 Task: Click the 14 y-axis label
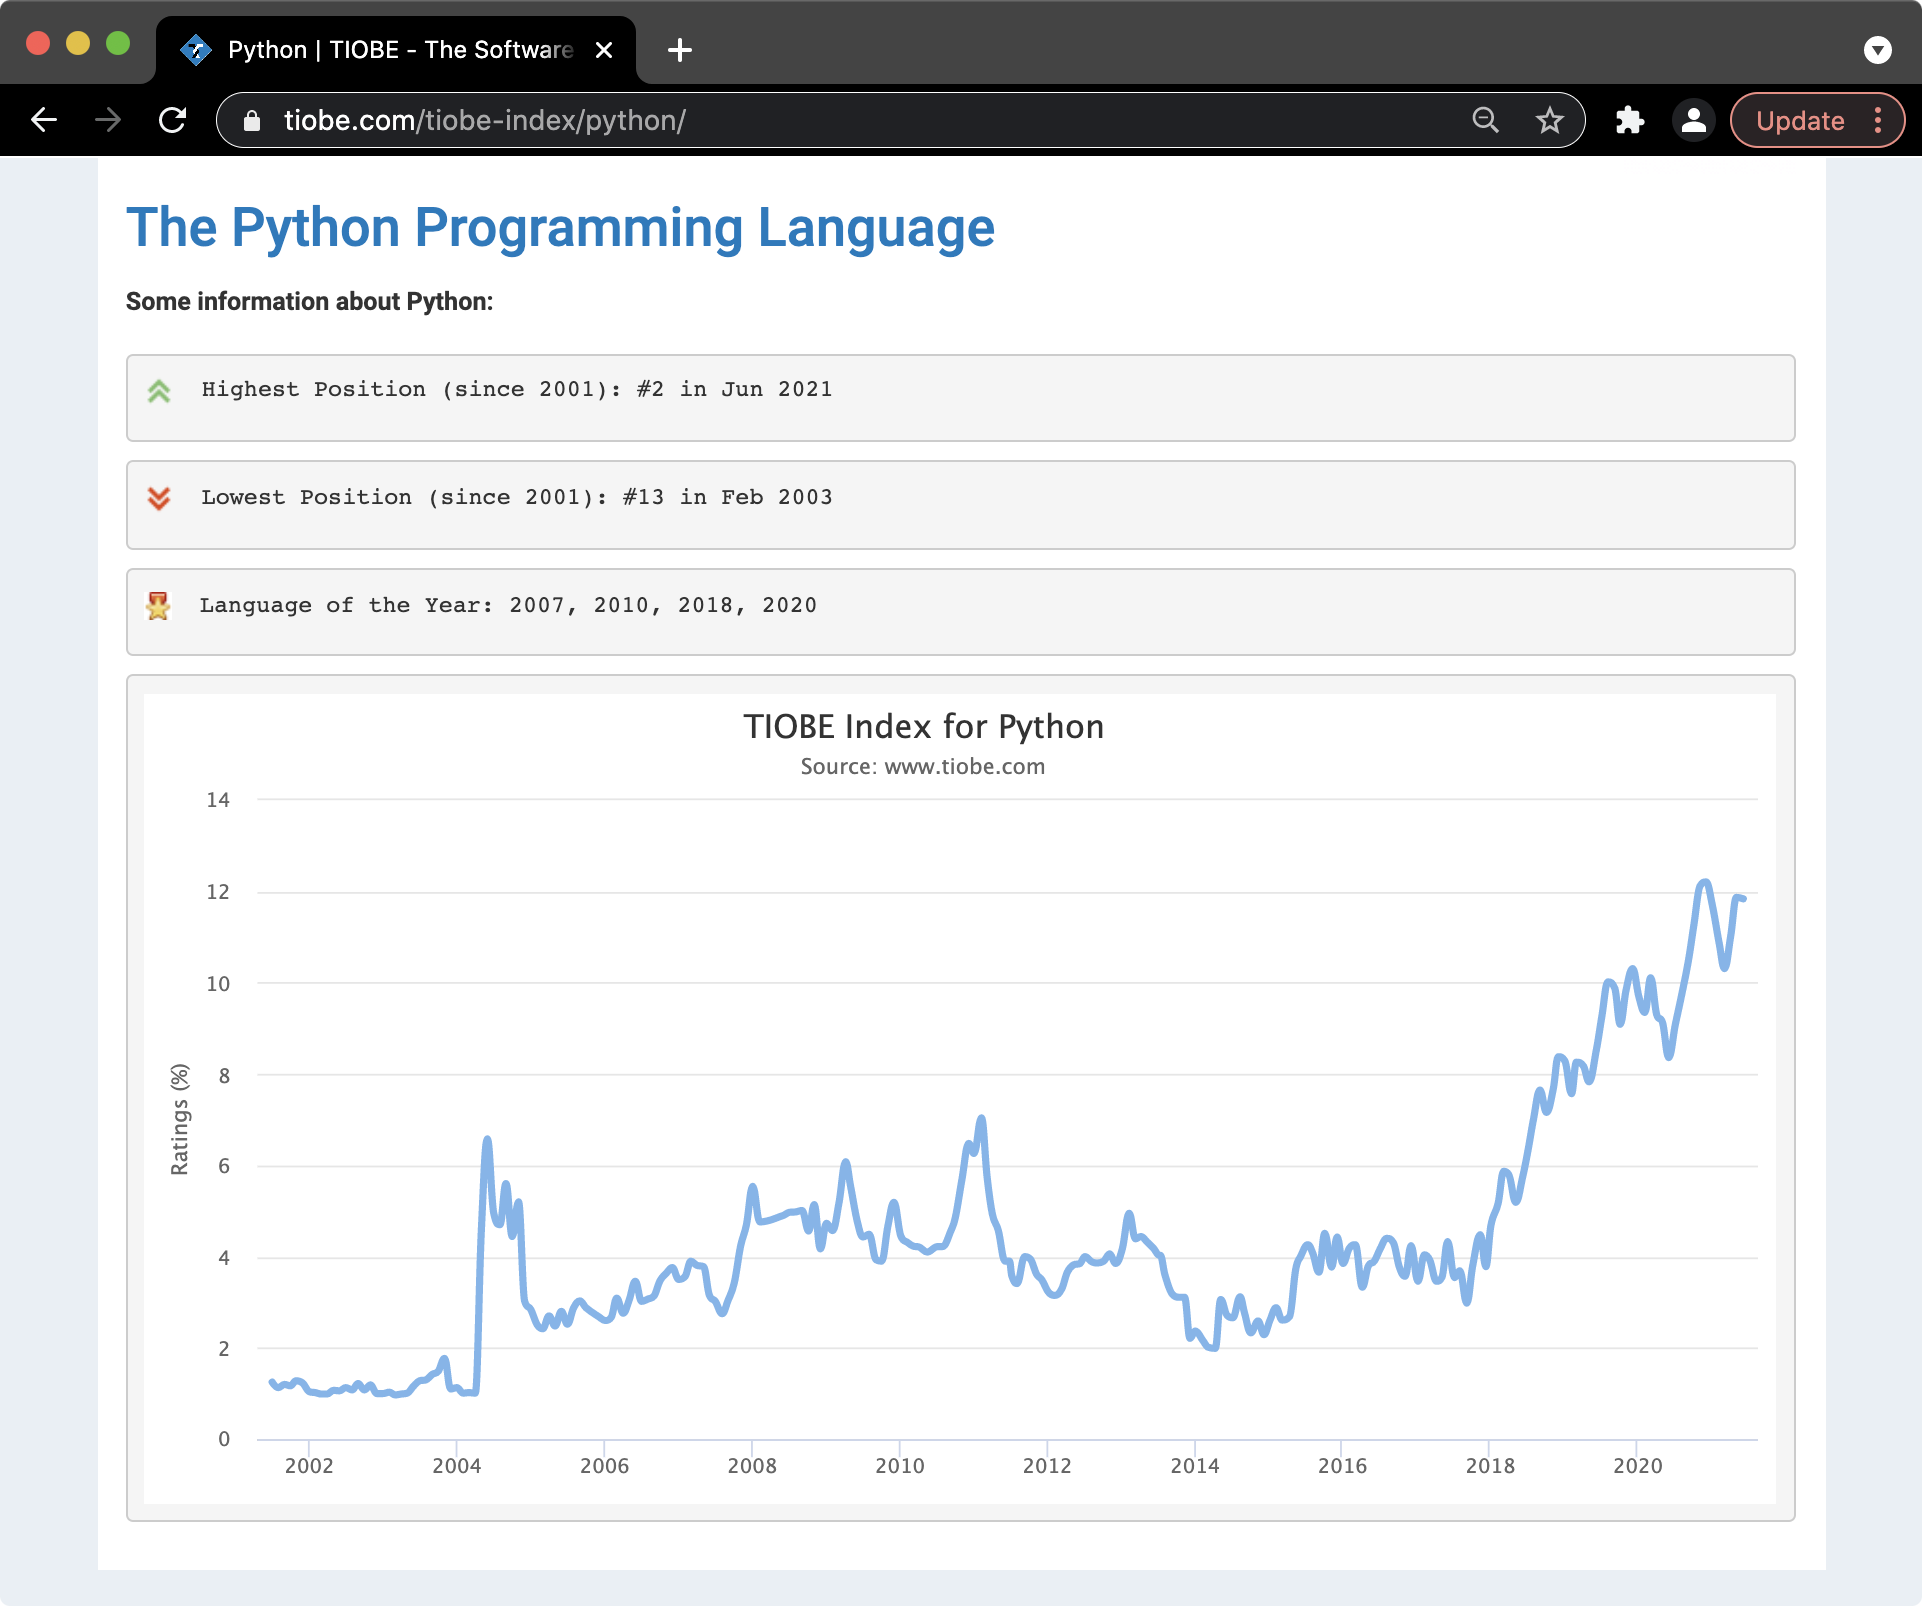click(x=218, y=800)
